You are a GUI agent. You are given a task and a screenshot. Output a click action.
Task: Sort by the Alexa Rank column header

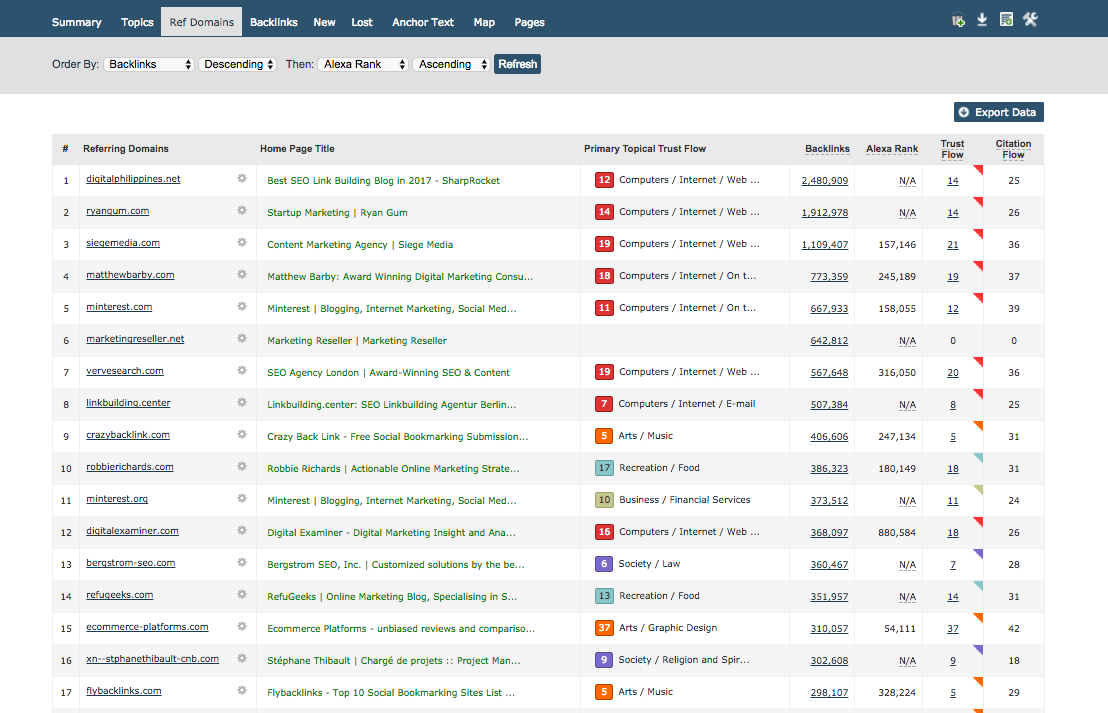coord(892,149)
